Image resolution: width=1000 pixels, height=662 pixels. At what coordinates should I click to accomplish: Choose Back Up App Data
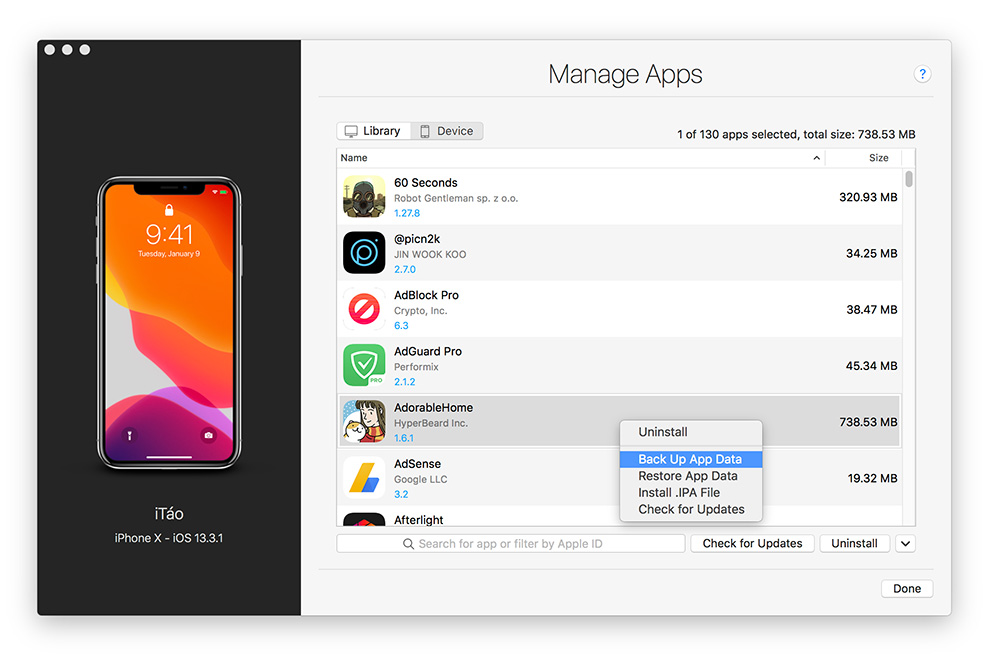click(x=691, y=459)
